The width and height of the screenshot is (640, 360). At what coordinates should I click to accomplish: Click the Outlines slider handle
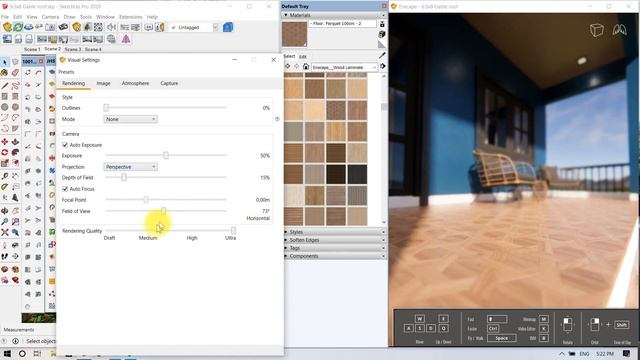pyautogui.click(x=106, y=108)
